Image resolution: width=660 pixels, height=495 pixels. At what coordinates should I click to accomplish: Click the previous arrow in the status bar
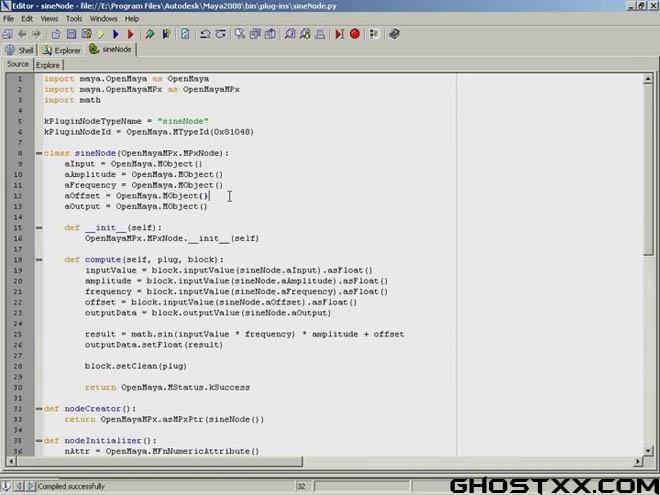[19, 486]
